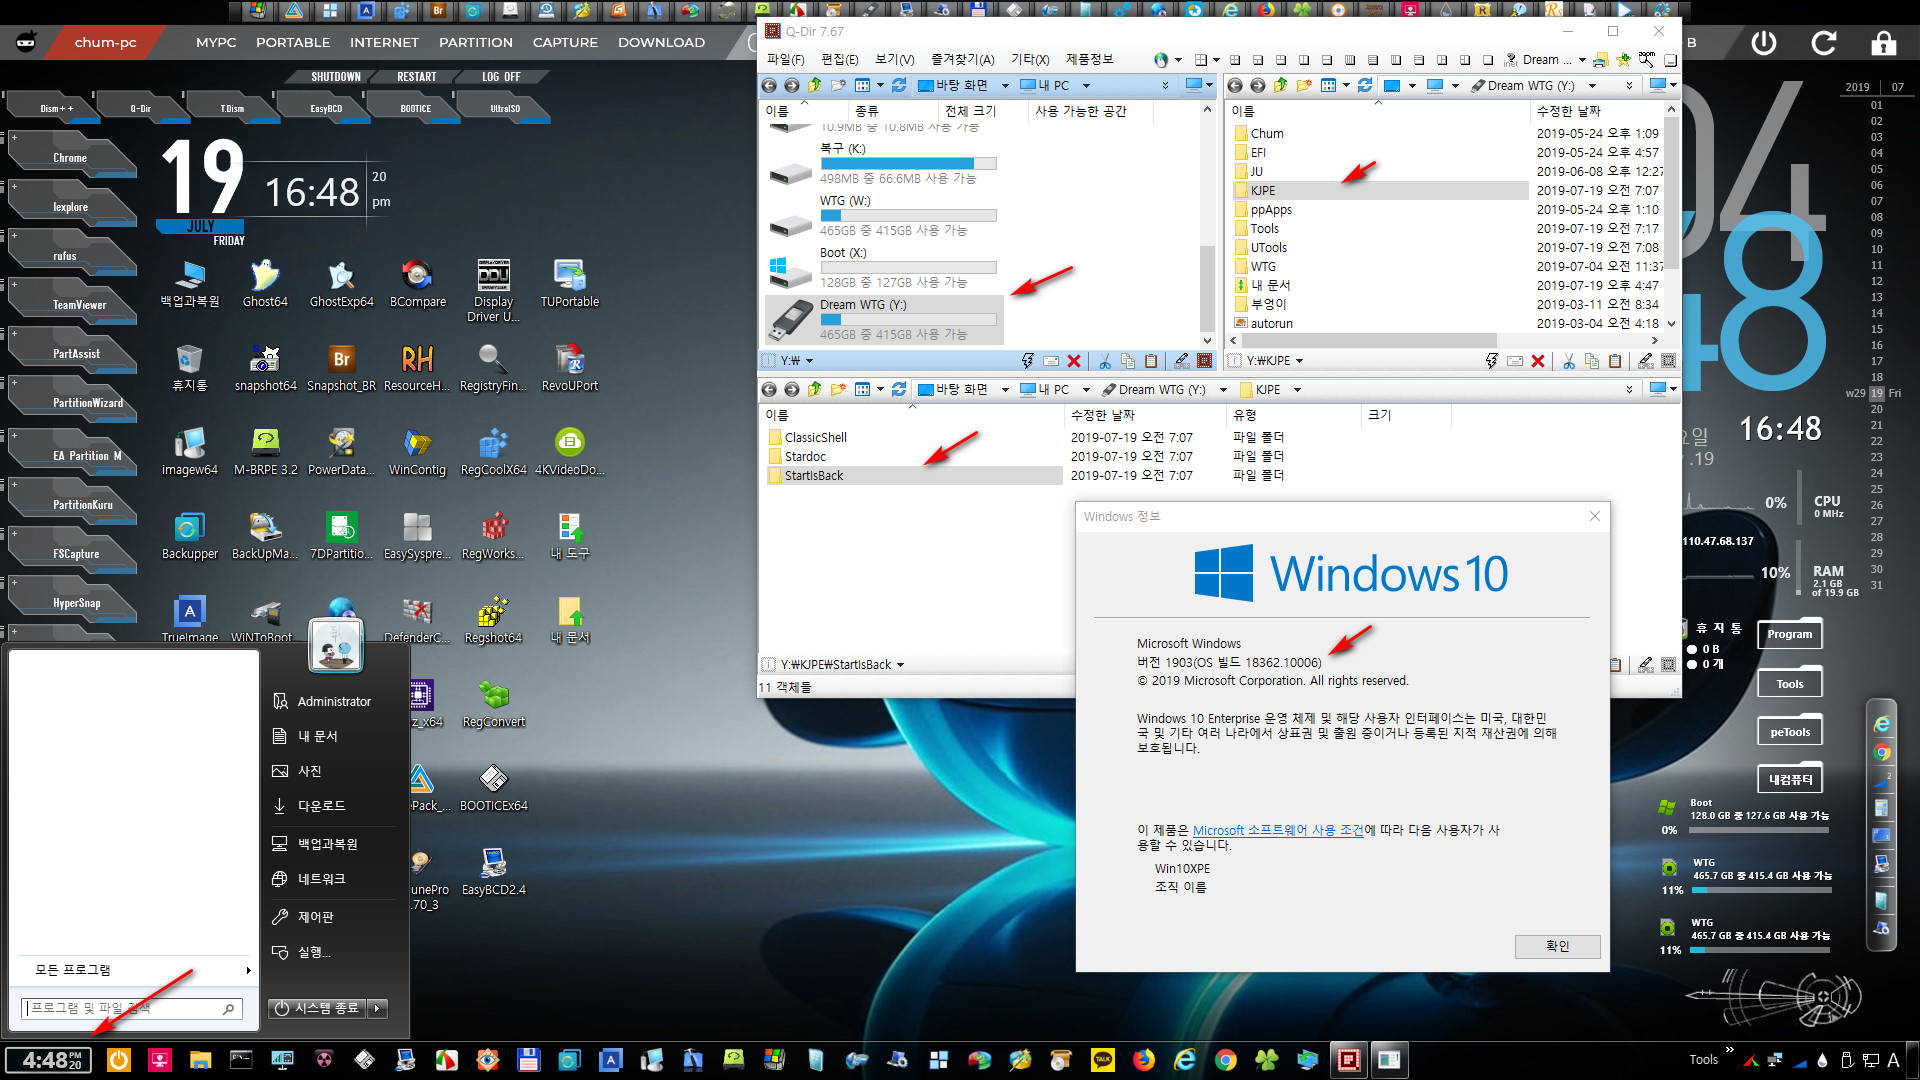Viewport: 1920px width, 1080px height.
Task: Open Chrome from the bottom taskbar
Action: click(x=1226, y=1060)
